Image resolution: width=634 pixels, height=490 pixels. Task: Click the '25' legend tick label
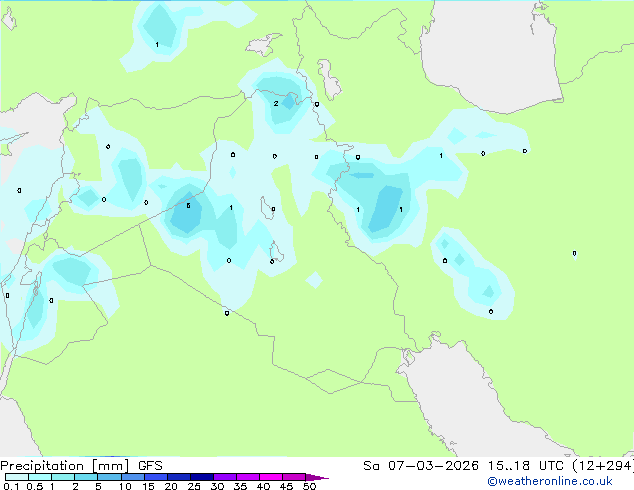pyautogui.click(x=194, y=486)
